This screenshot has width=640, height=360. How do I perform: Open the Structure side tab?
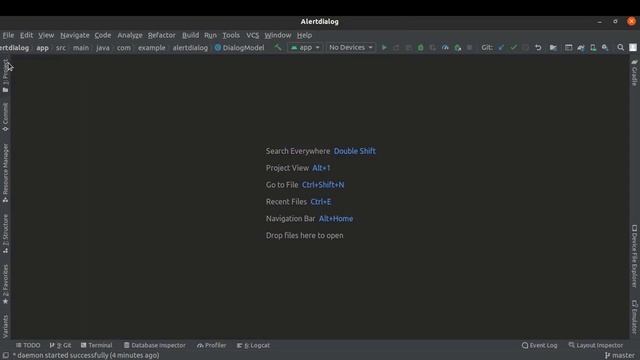(x=5, y=234)
